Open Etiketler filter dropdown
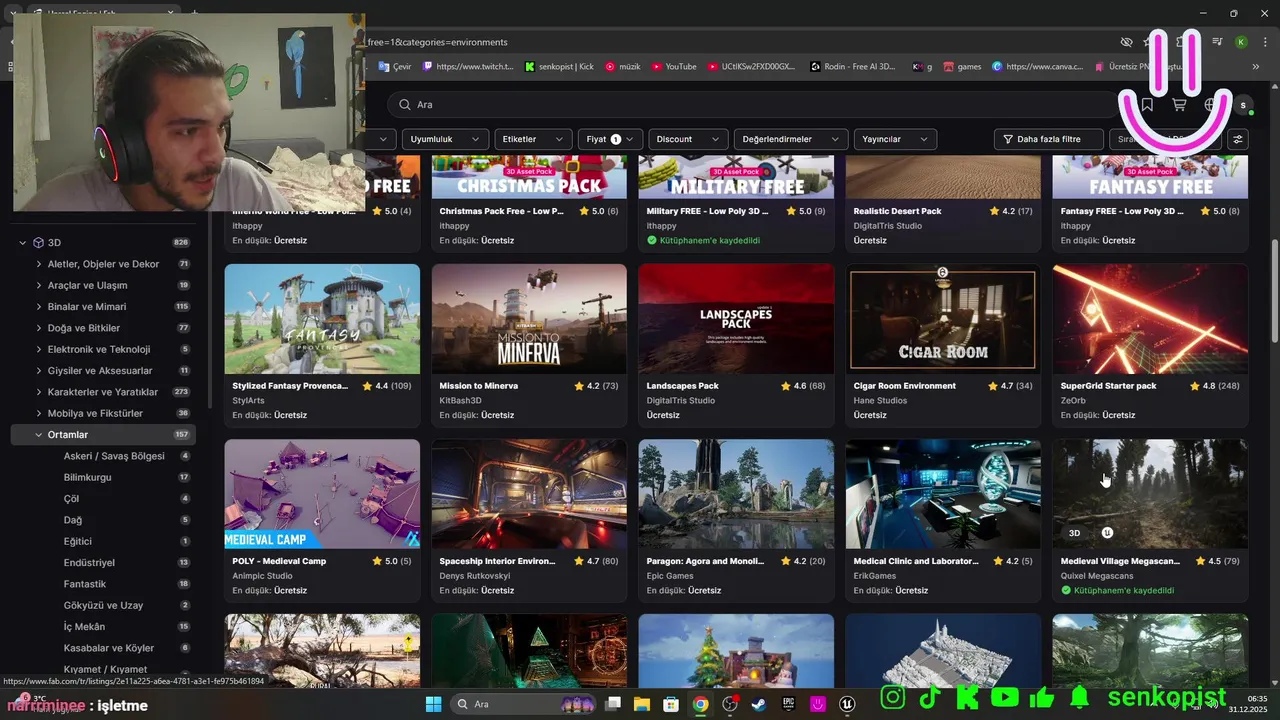The width and height of the screenshot is (1280, 720). [533, 139]
